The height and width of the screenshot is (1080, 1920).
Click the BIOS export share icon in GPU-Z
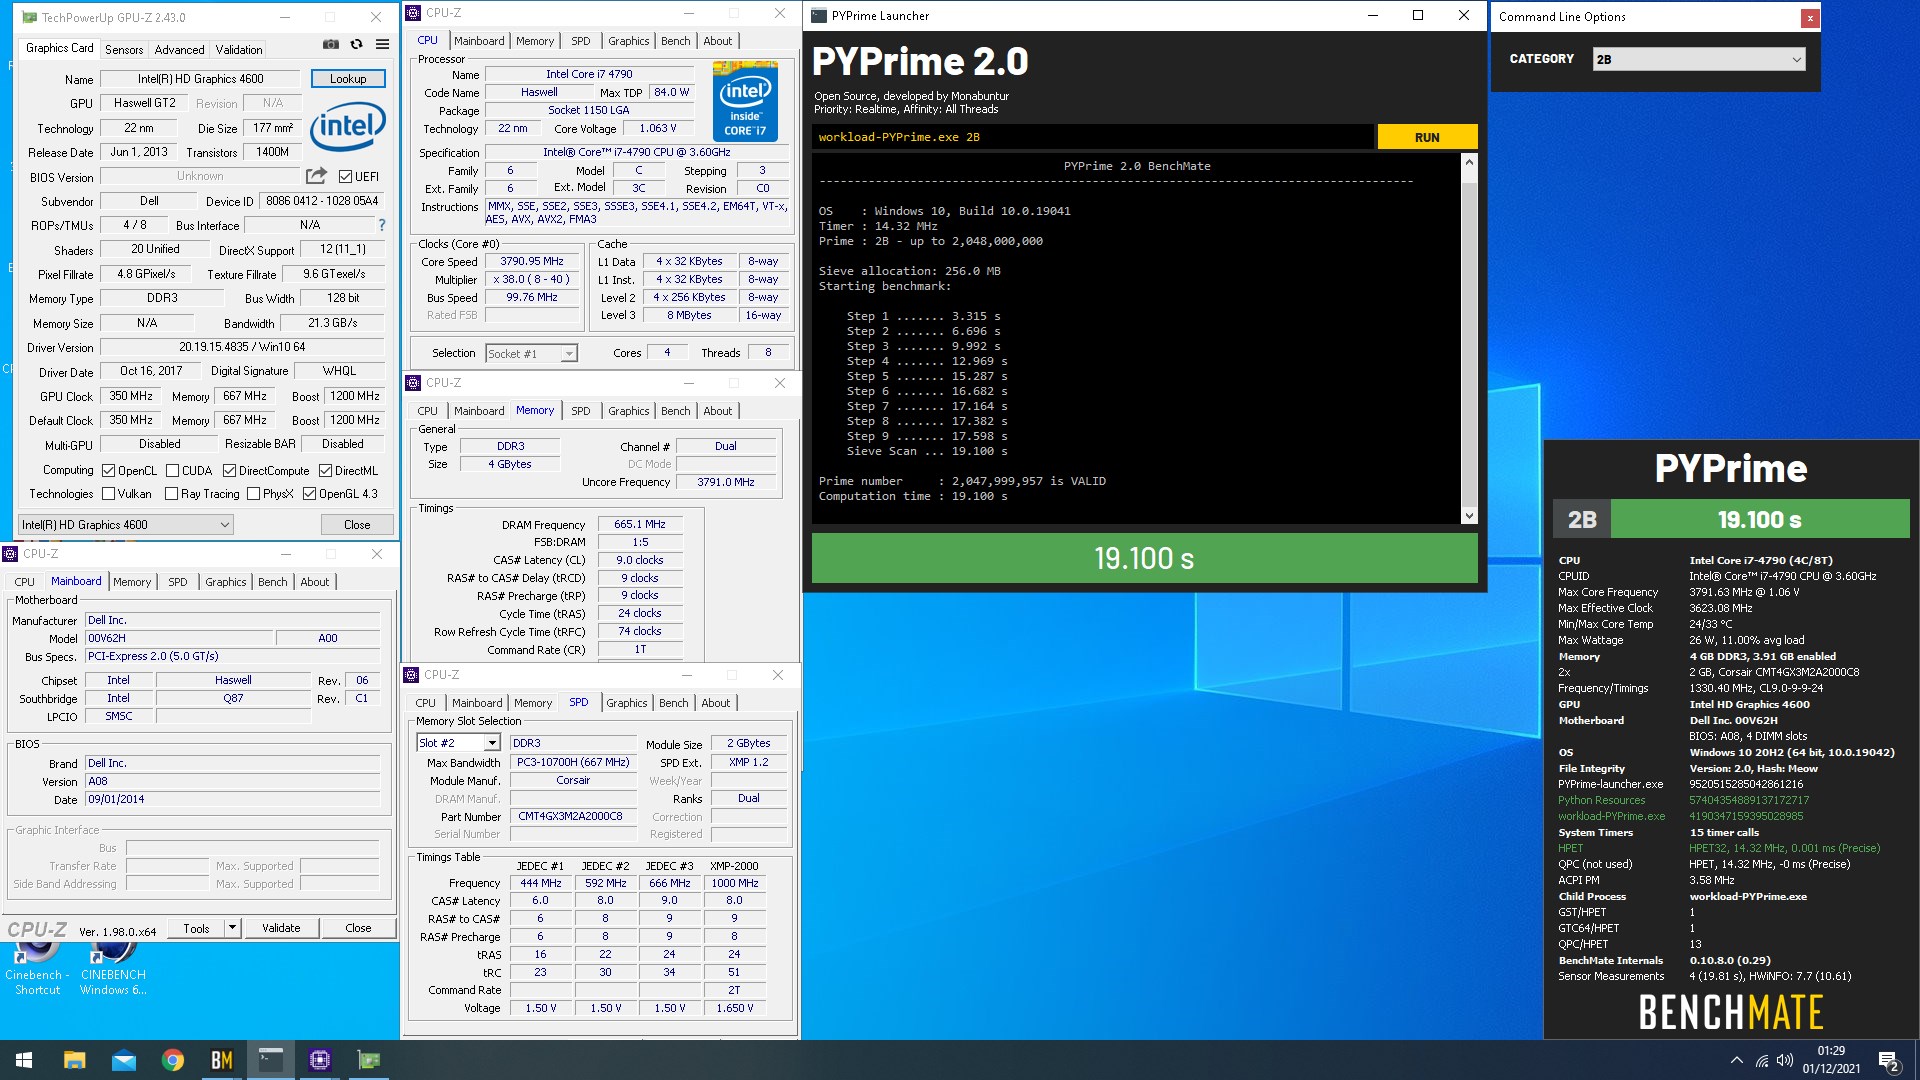[316, 176]
